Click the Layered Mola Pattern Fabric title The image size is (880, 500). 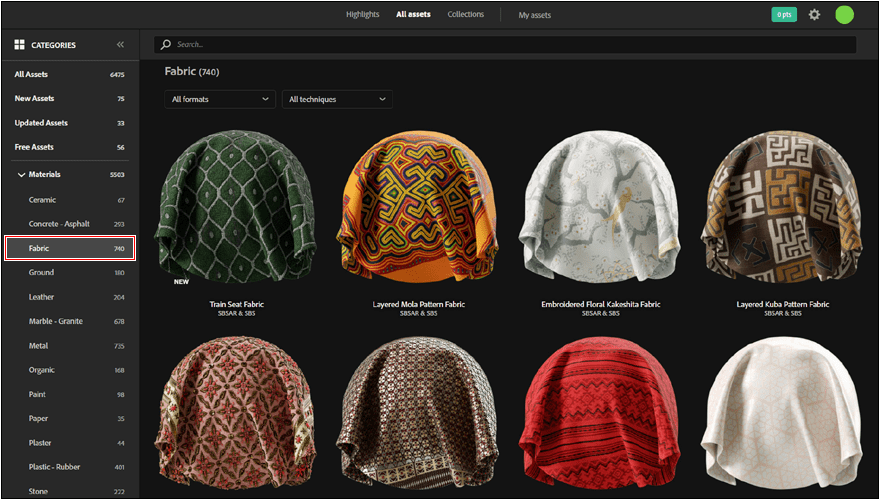(x=419, y=304)
